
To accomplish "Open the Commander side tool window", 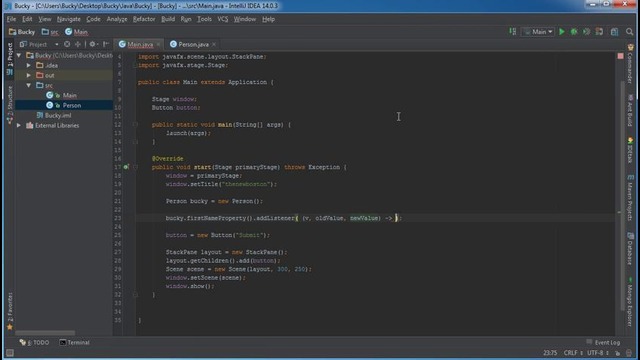I will [x=630, y=64].
